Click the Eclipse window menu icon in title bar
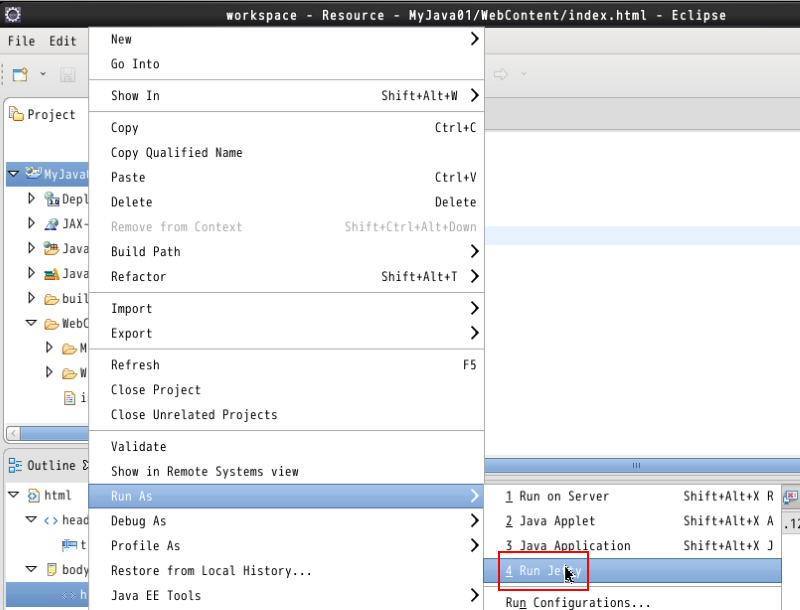This screenshot has width=800, height=610. [x=13, y=15]
